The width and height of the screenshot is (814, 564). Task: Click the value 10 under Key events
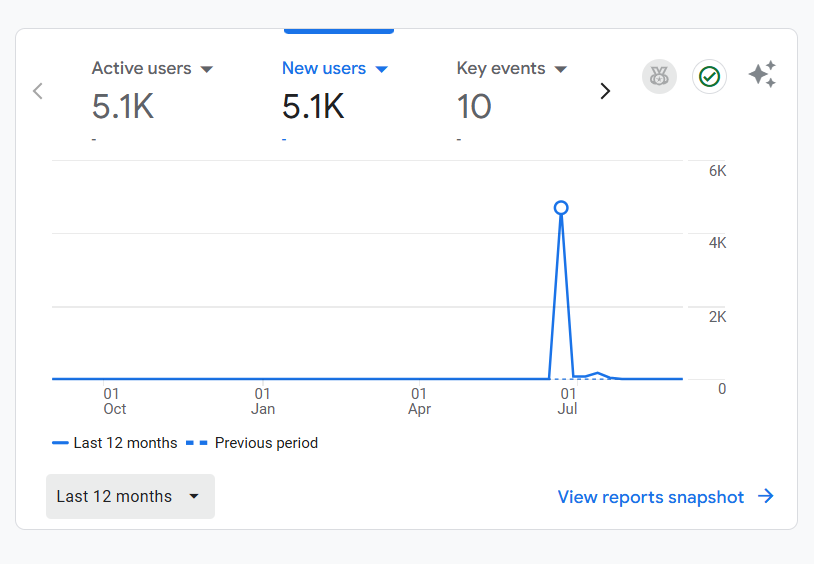[474, 106]
